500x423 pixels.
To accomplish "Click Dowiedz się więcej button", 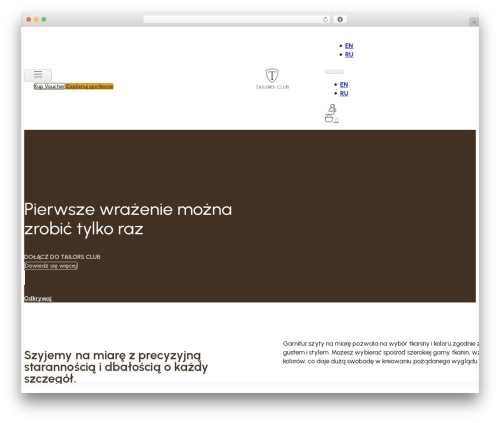I will [51, 266].
